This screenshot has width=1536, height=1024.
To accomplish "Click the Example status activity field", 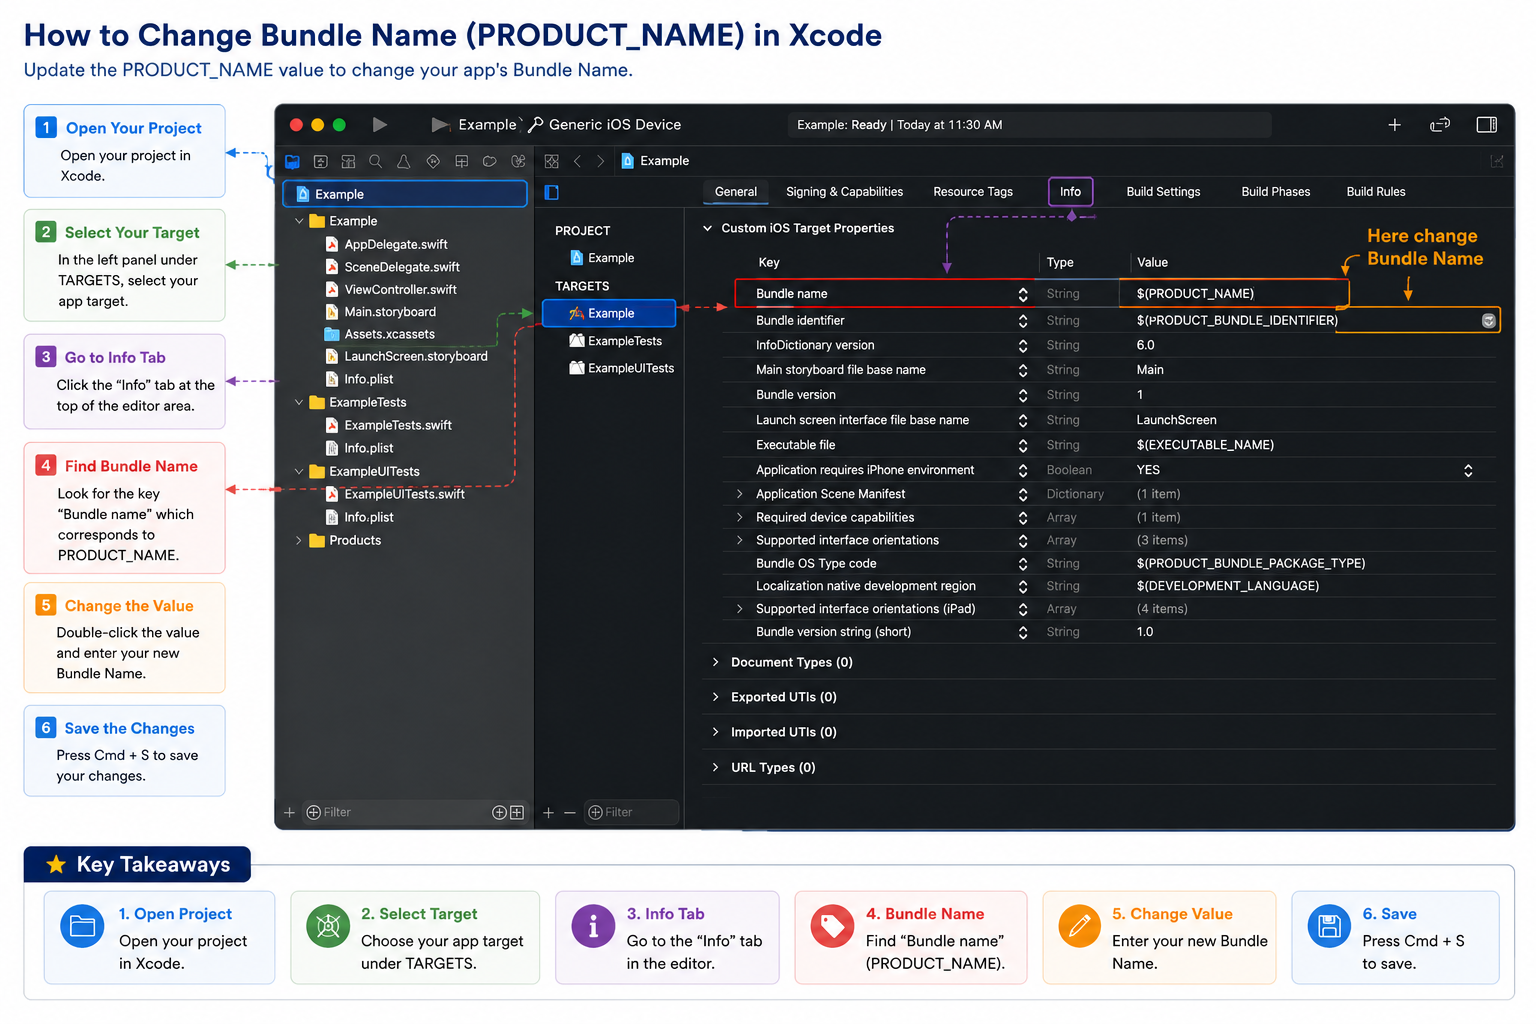I will coord(1029,125).
